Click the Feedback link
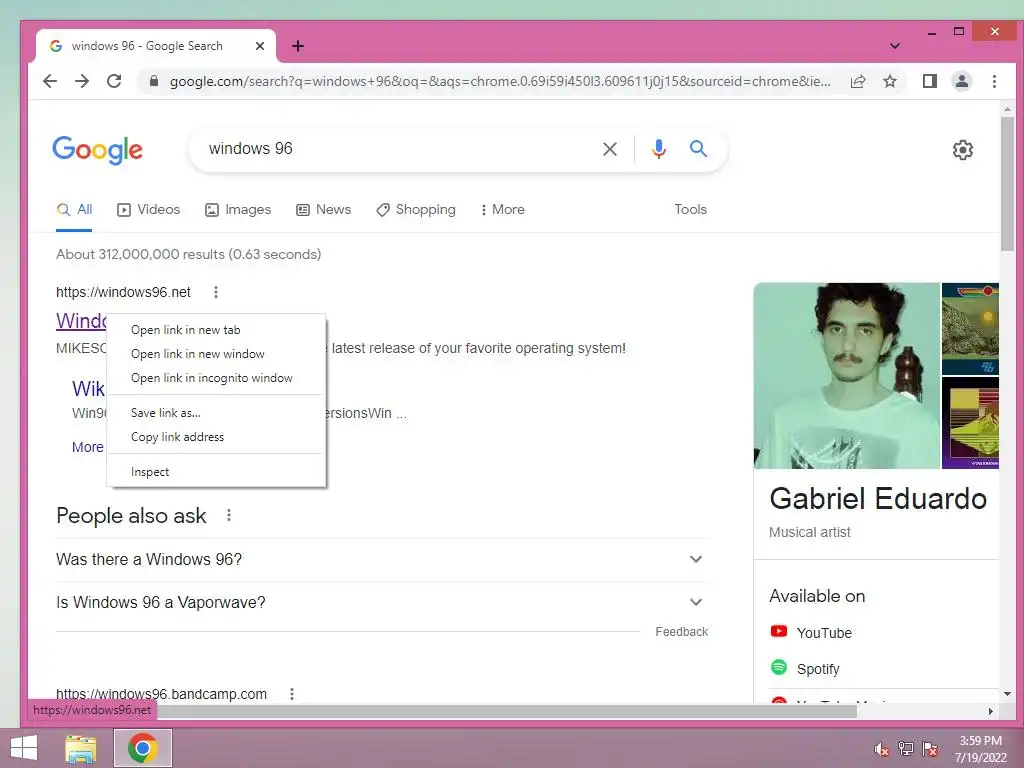This screenshot has height=768, width=1024. tap(681, 632)
